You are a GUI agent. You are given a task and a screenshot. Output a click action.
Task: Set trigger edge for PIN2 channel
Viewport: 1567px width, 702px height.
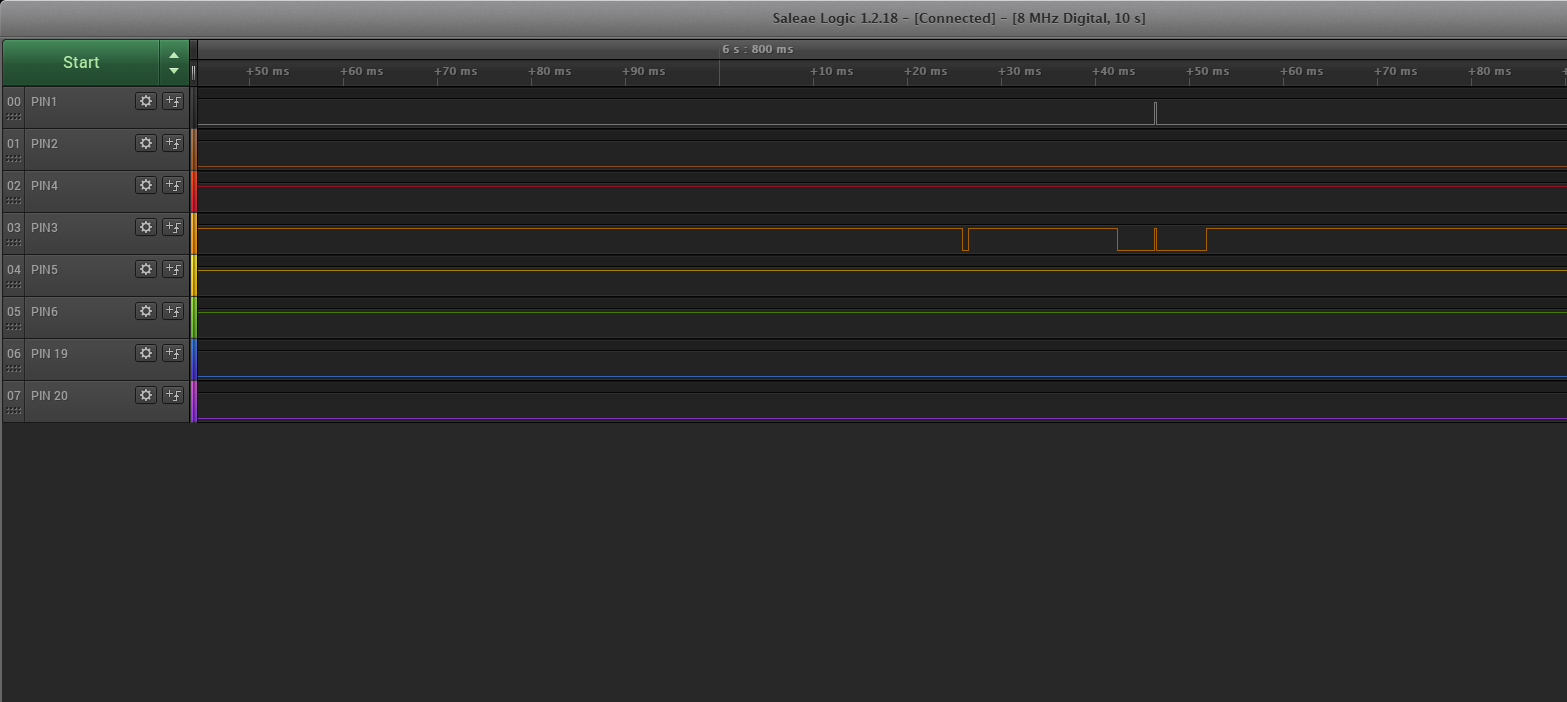click(173, 143)
